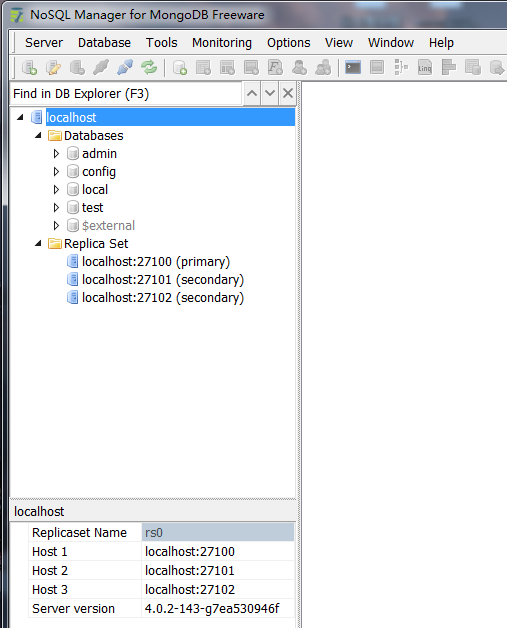Expand the config database node

(56, 171)
